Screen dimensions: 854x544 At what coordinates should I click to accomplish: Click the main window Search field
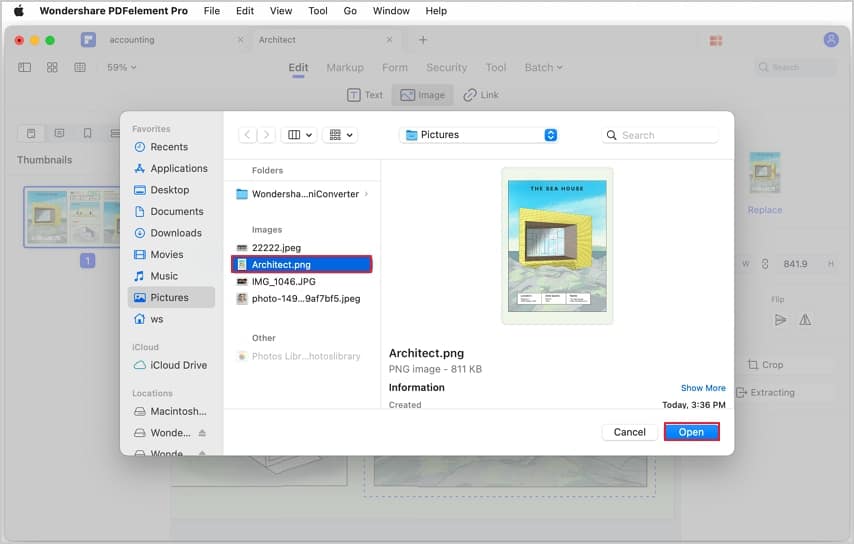[795, 68]
